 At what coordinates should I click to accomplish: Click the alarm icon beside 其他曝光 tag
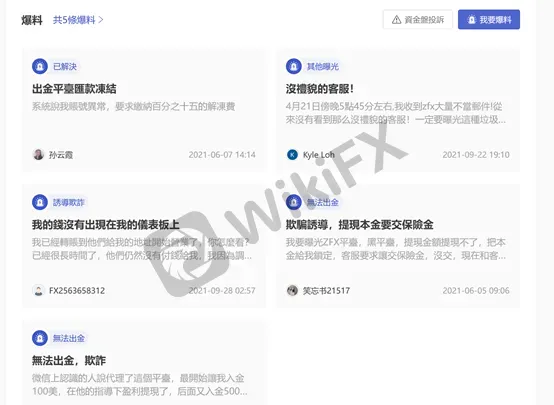click(x=294, y=66)
